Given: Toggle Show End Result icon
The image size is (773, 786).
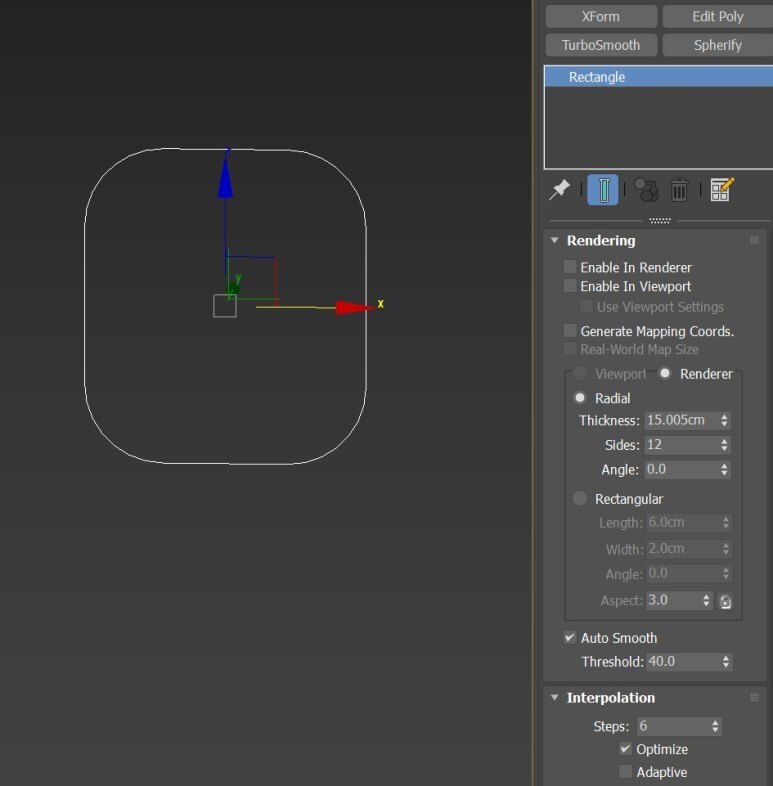Looking at the screenshot, I should (603, 190).
